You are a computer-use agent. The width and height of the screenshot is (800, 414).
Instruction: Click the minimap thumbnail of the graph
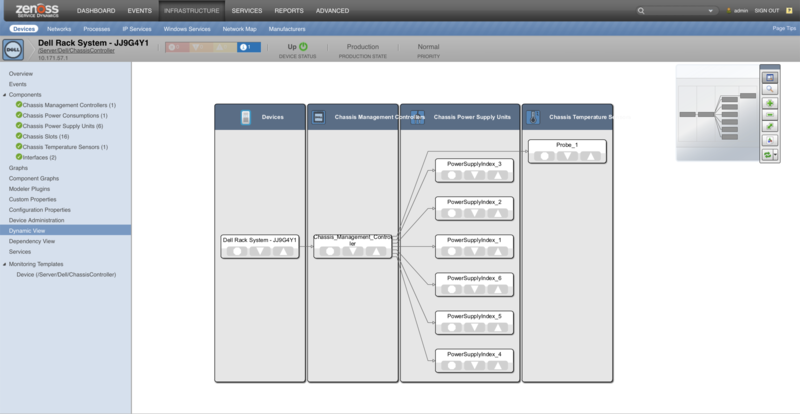[x=718, y=113]
